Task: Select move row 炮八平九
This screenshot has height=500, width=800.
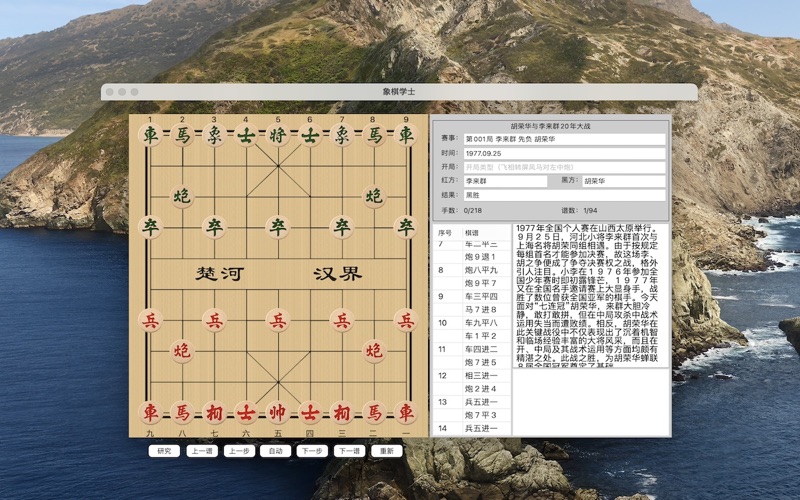Action: pyautogui.click(x=472, y=270)
